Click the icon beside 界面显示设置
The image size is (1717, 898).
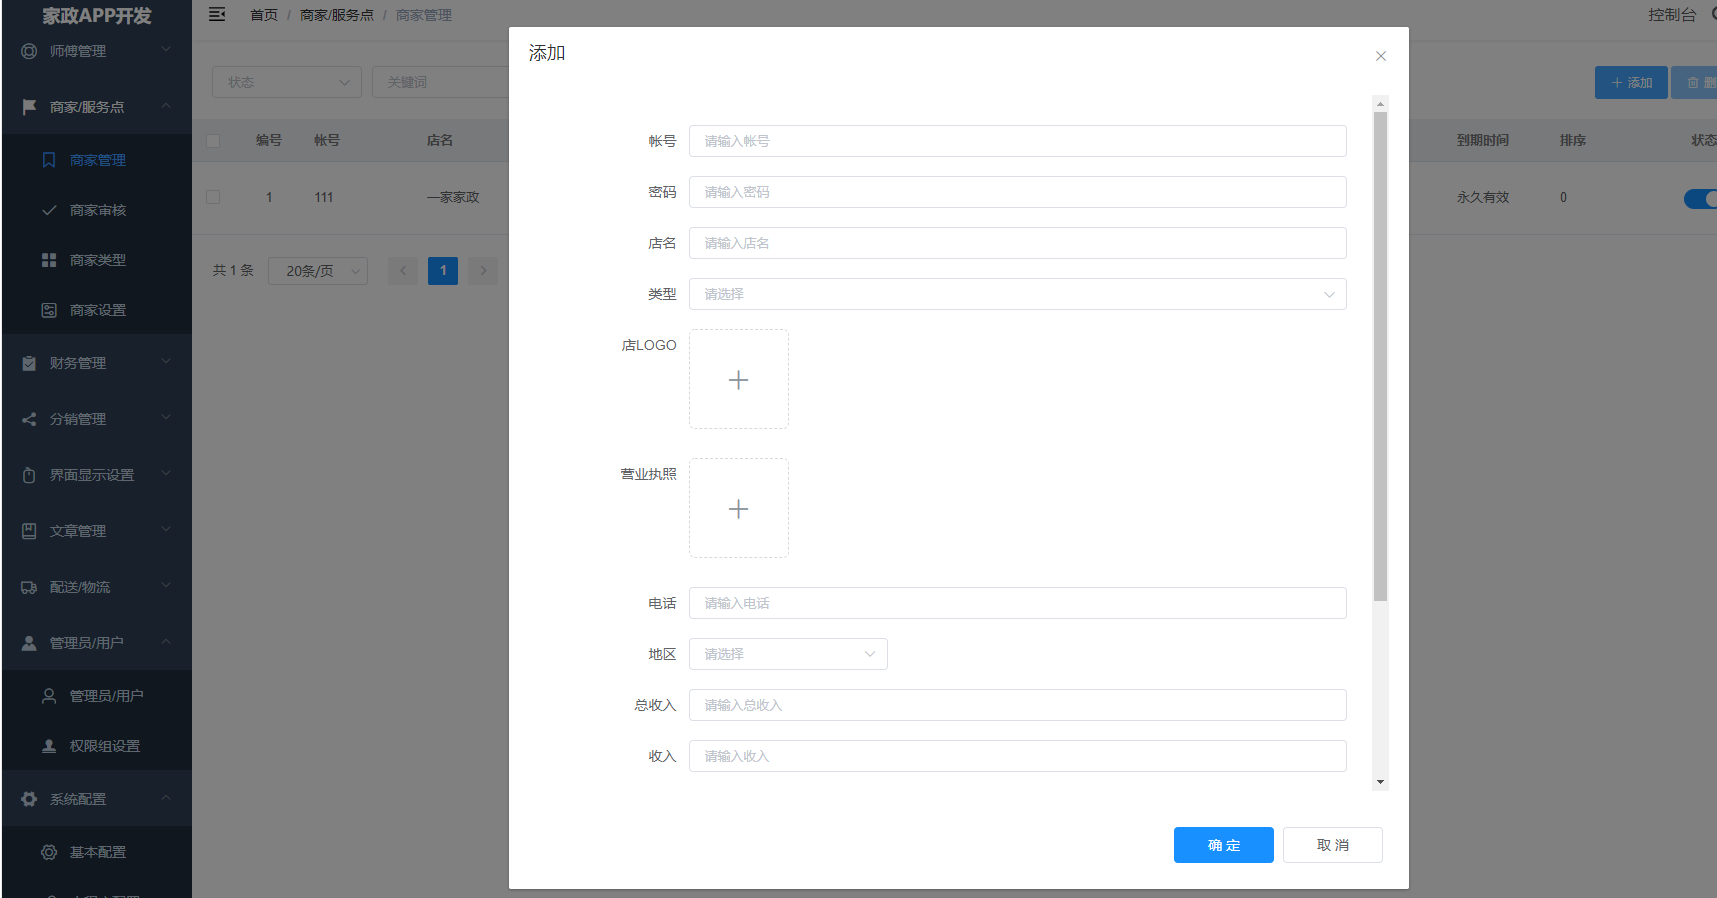click(29, 475)
